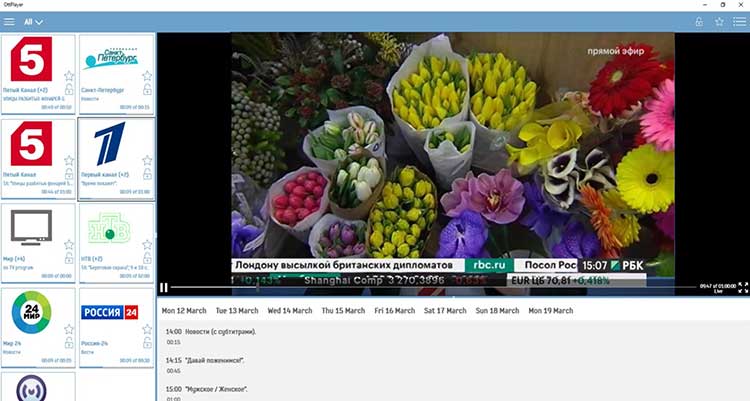Open the Thu 15 March schedule tab

coord(343,311)
